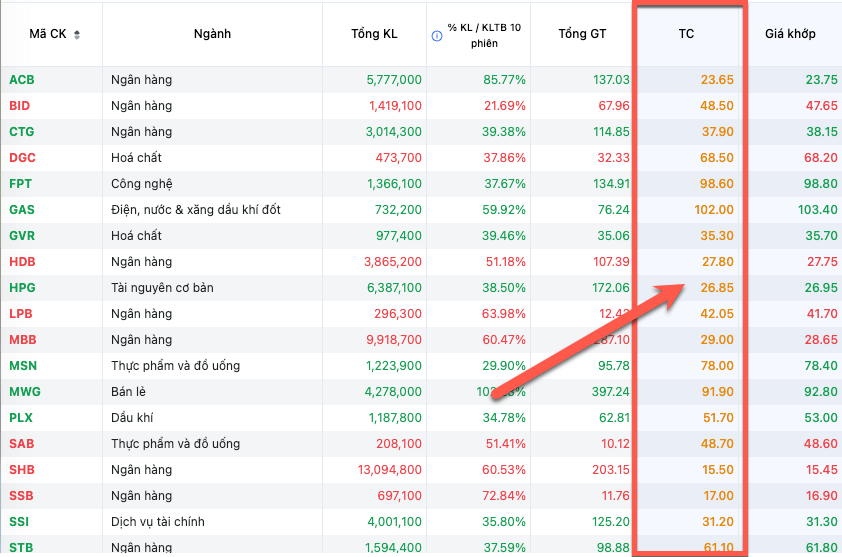Sort by the Mã CK column arrows
Viewport: 842px width, 557px height.
tap(77, 35)
